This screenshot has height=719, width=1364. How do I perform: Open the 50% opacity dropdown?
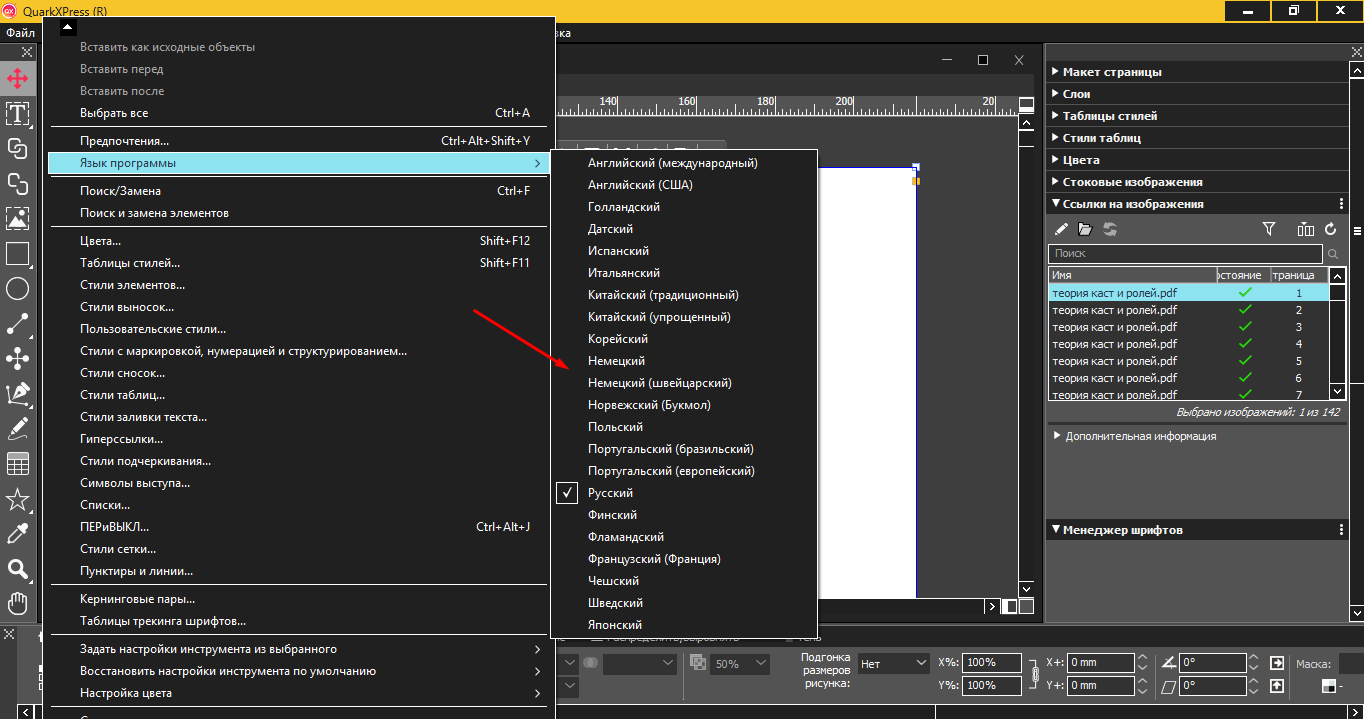click(x=741, y=663)
